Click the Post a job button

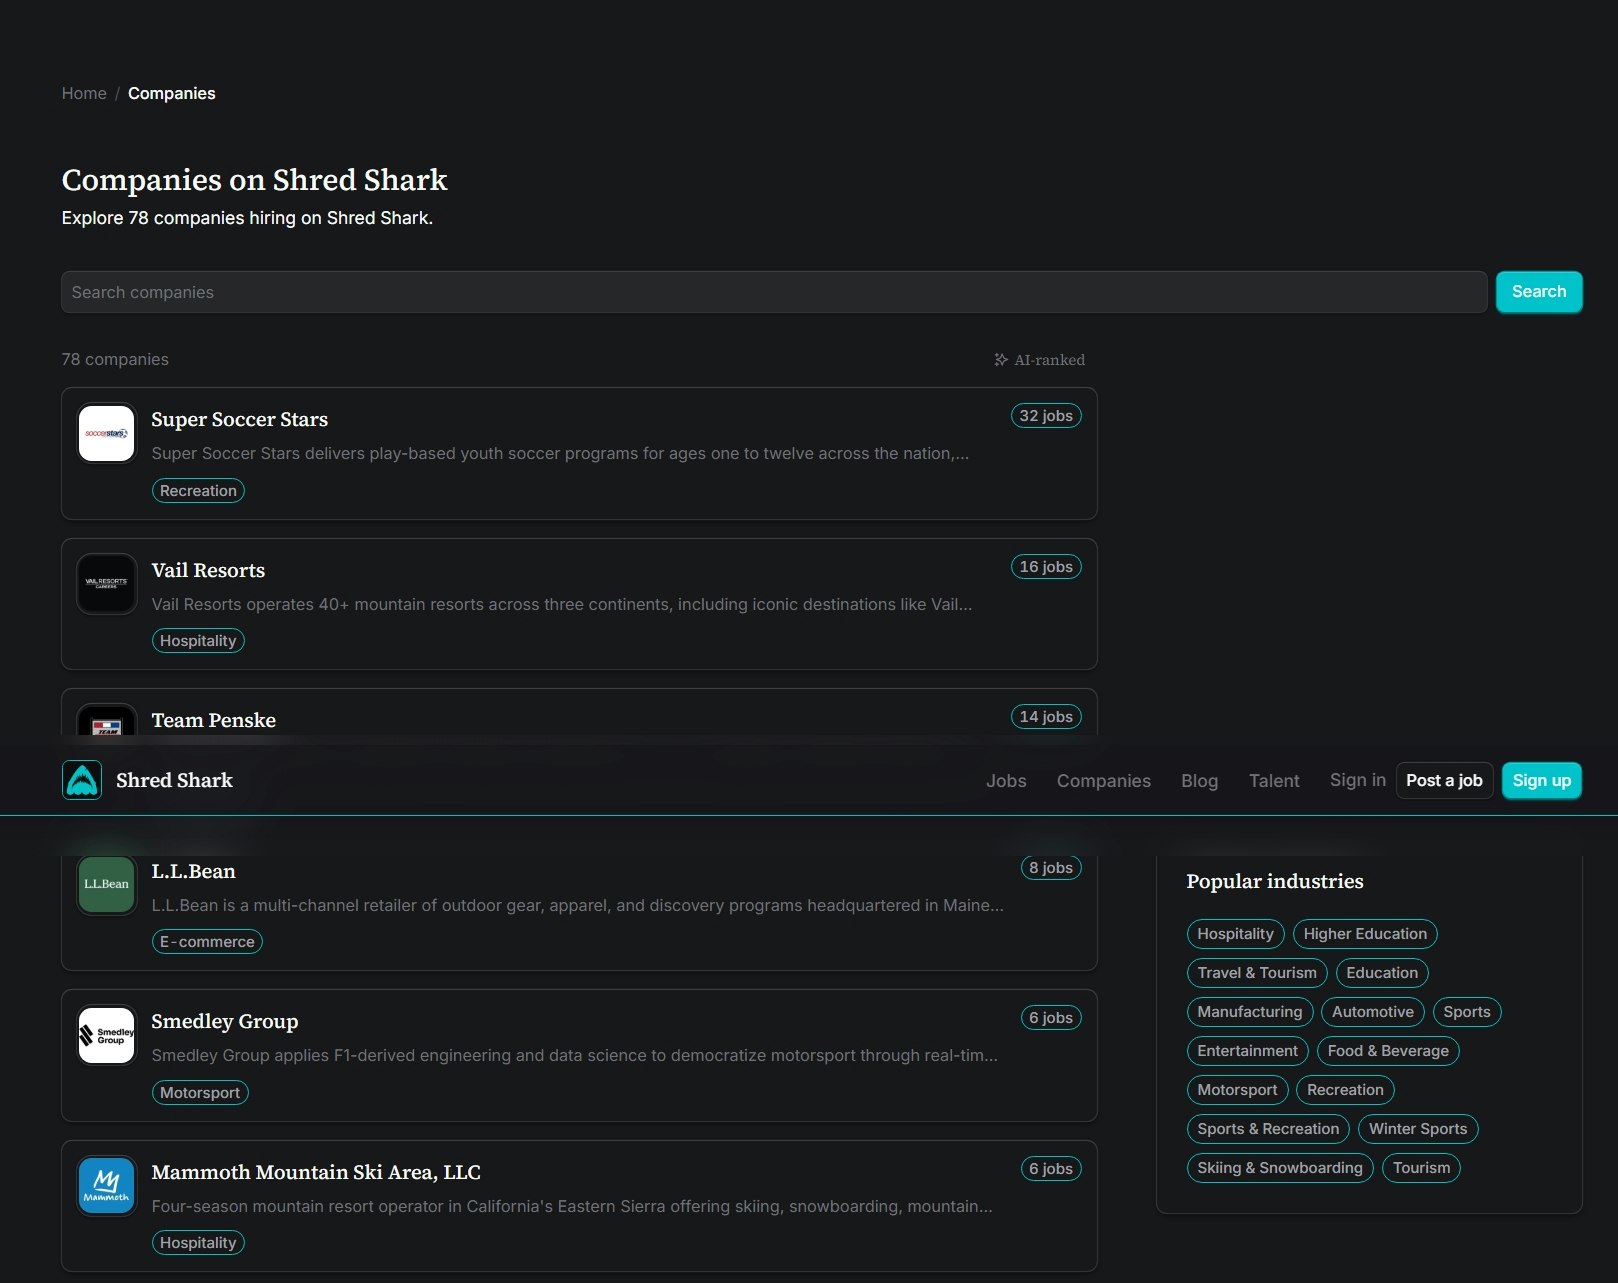pyautogui.click(x=1444, y=781)
